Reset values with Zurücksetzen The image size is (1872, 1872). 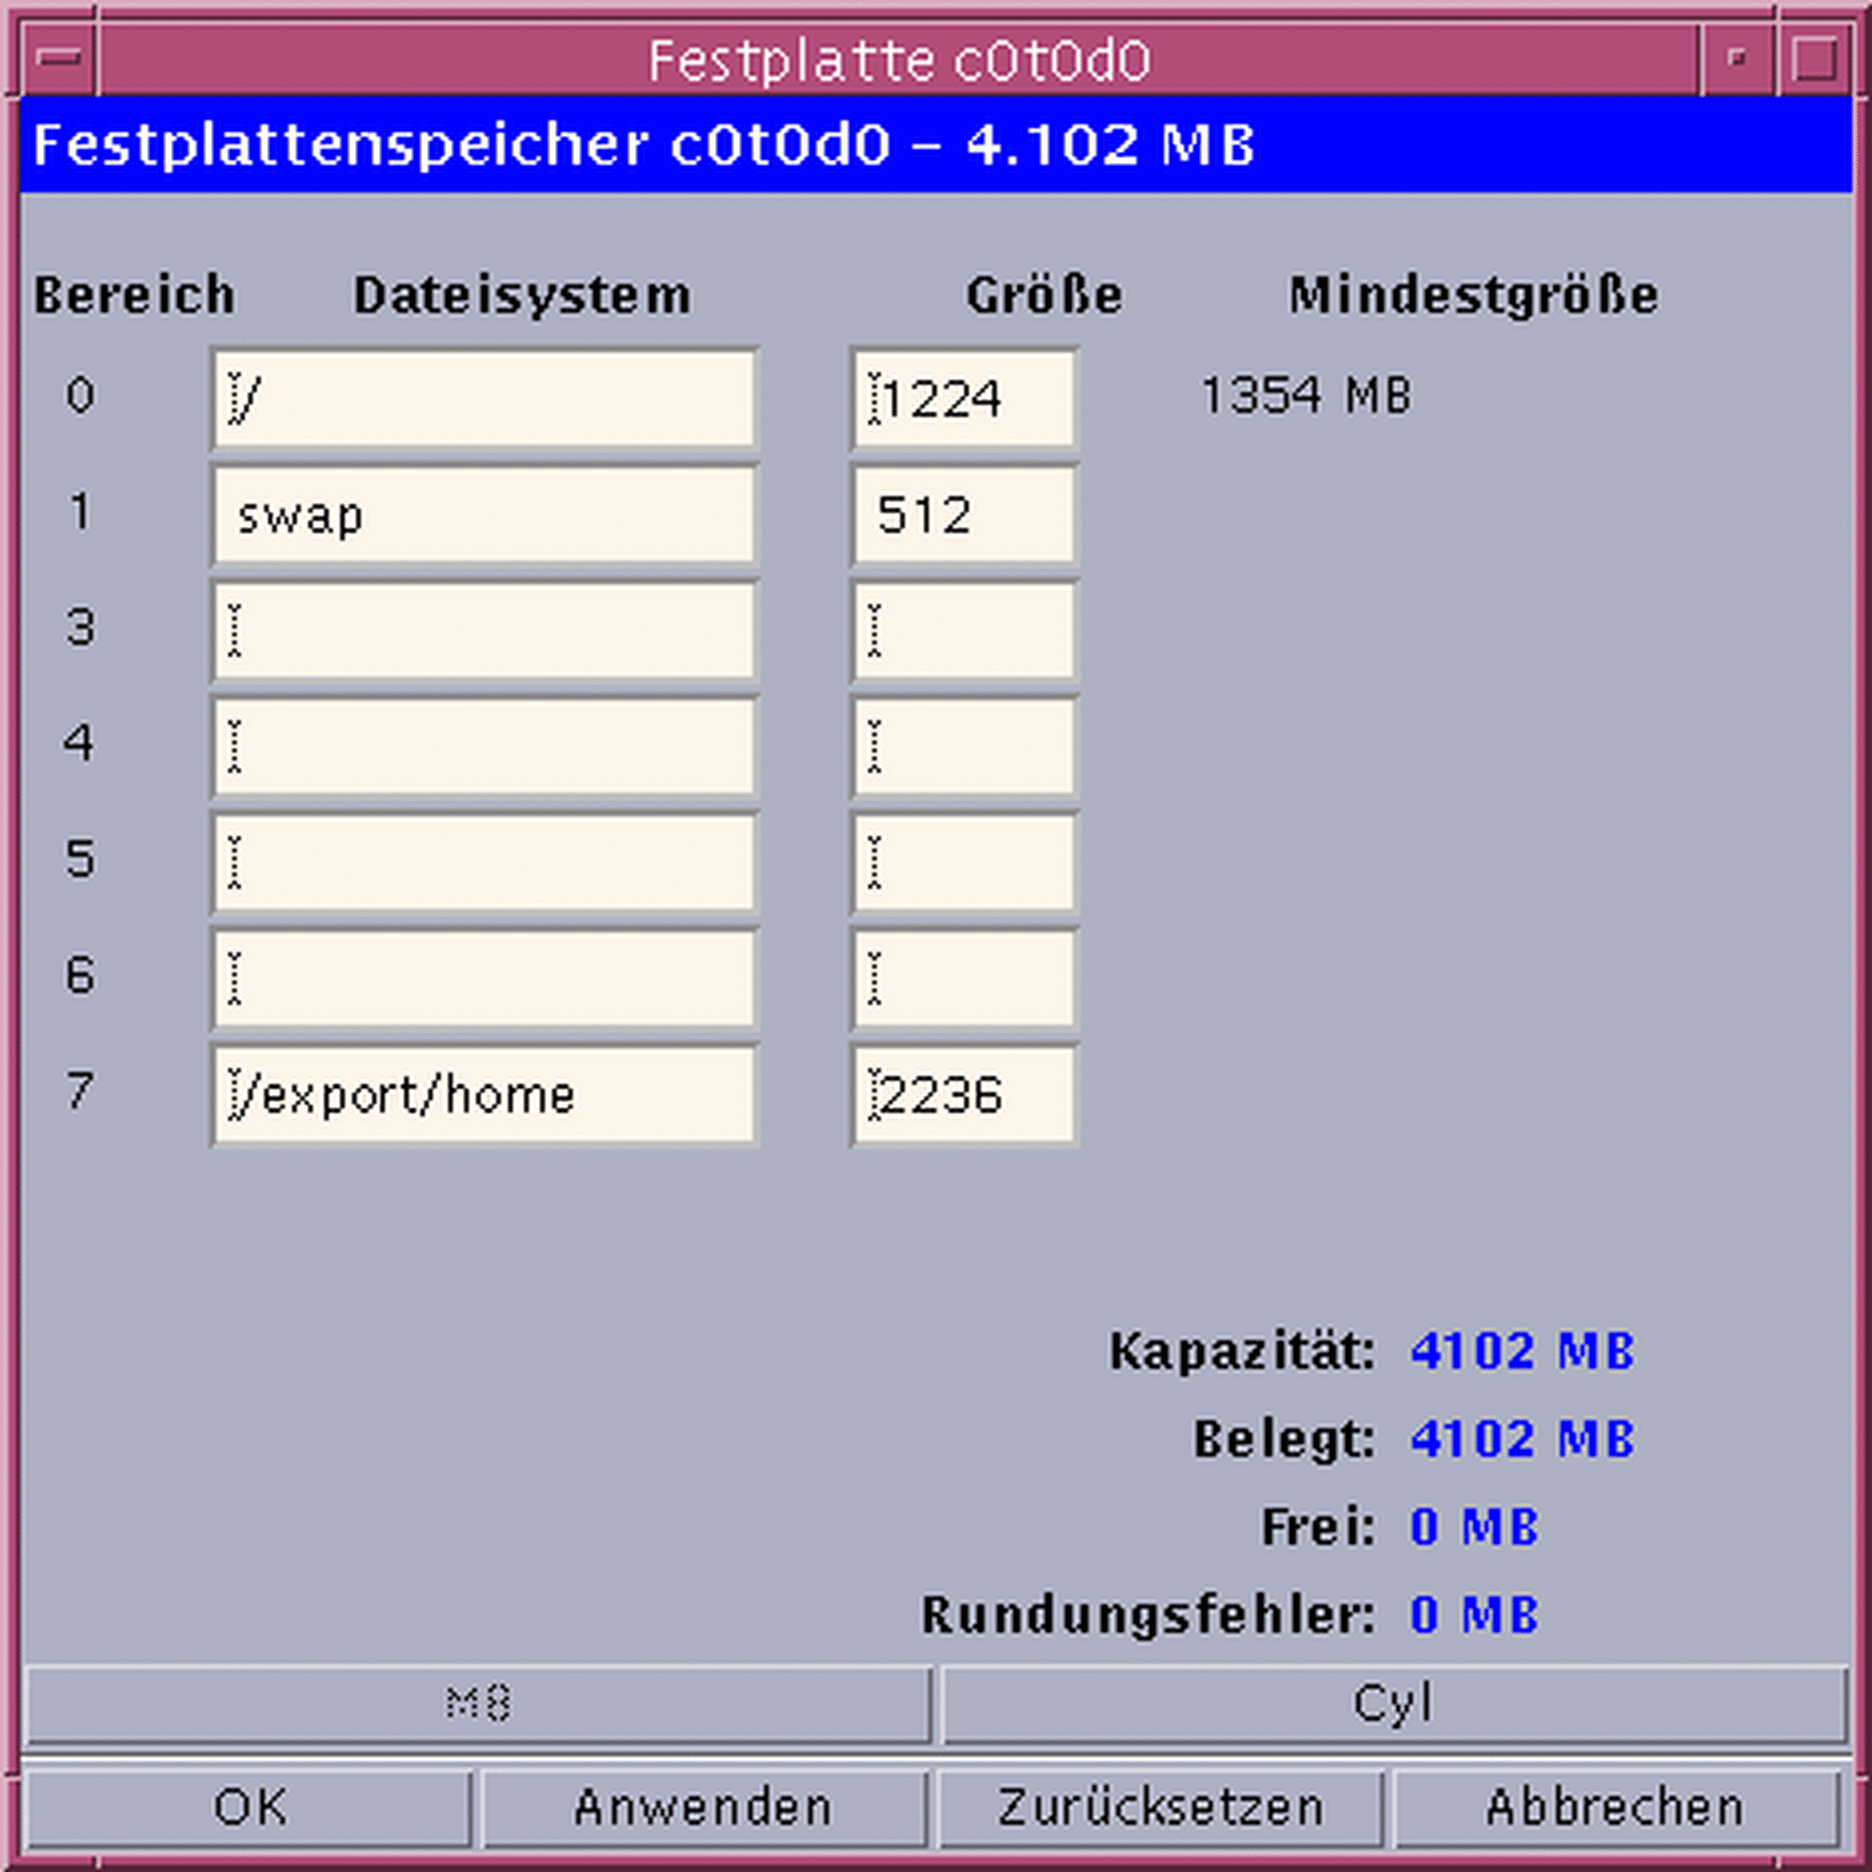(1160, 1807)
